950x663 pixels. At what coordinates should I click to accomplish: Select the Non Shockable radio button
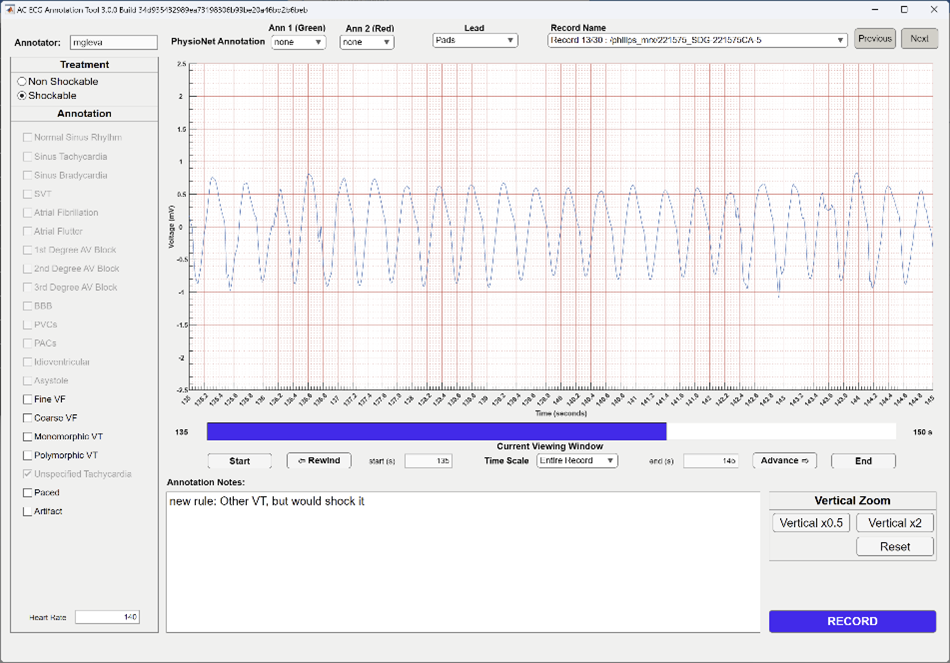click(22, 81)
